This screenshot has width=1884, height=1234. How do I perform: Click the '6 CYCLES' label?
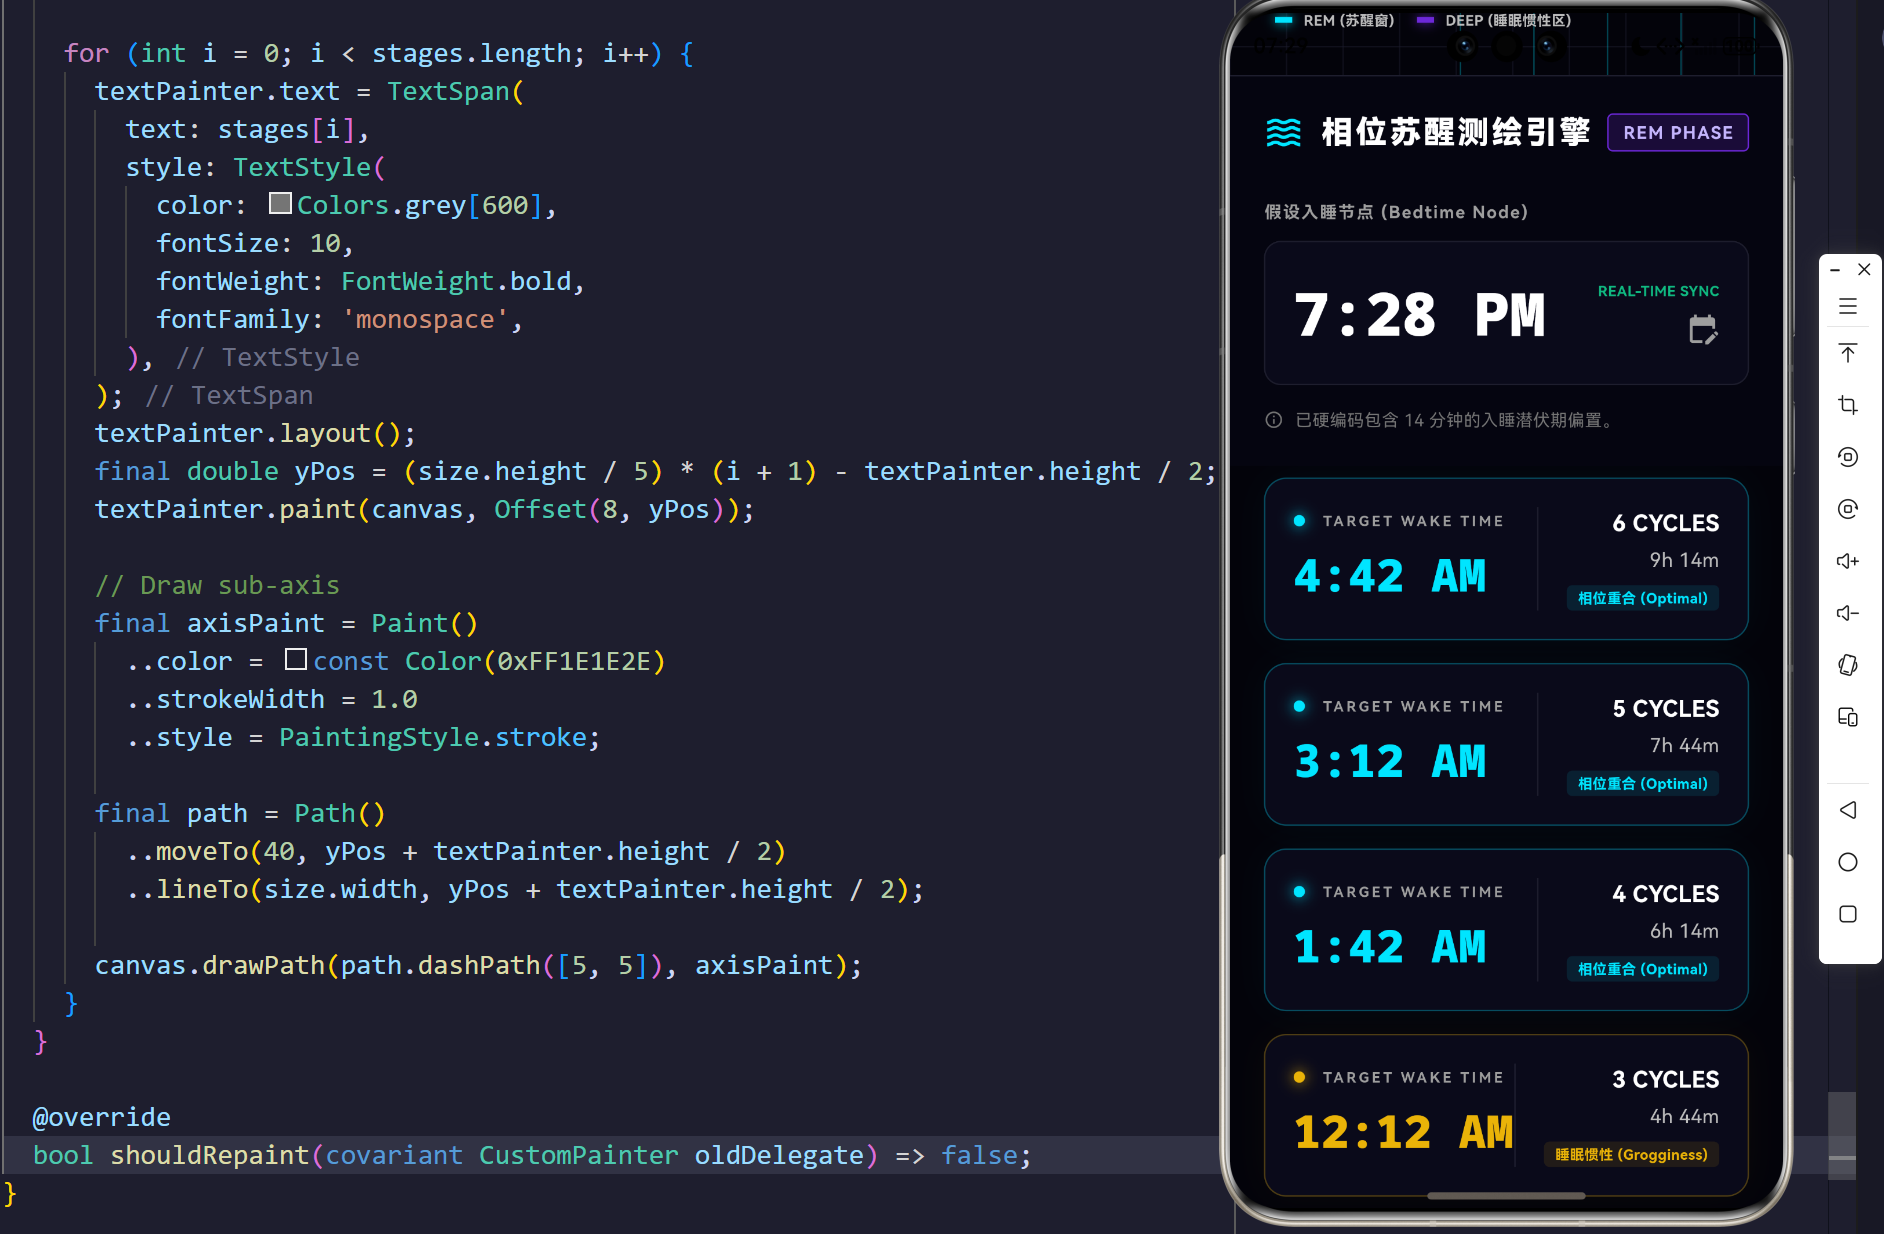(x=1666, y=523)
